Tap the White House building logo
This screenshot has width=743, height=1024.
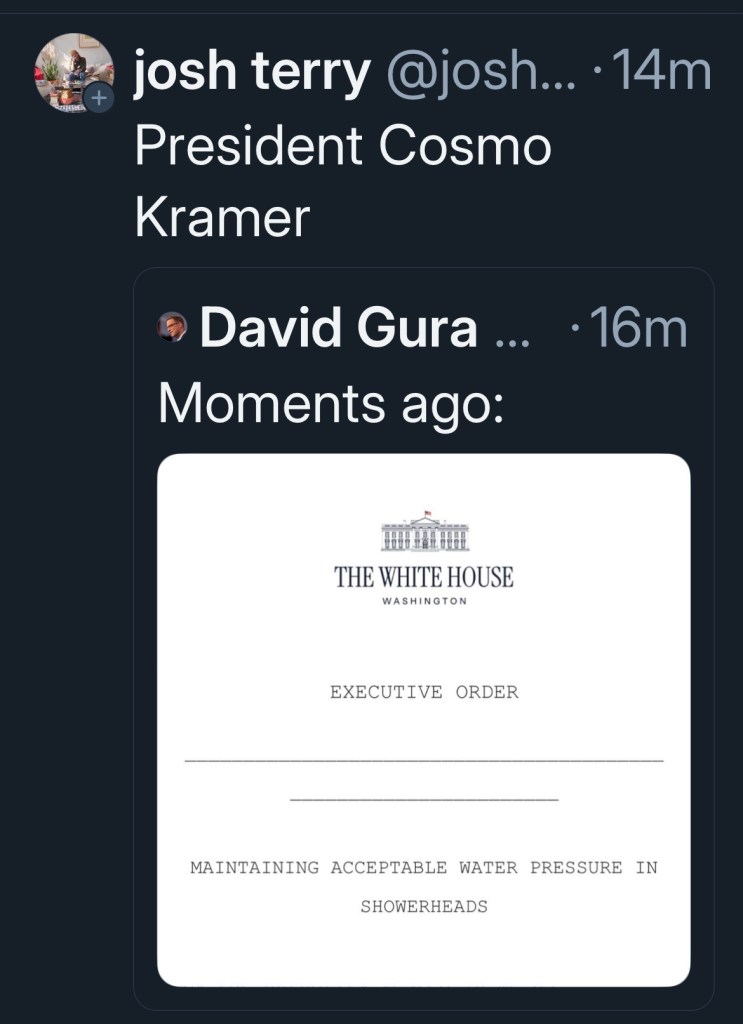click(424, 532)
